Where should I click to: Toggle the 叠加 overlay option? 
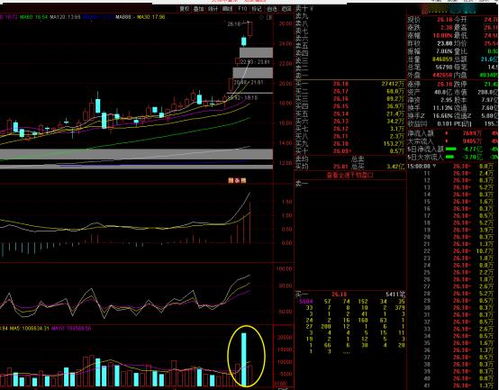(x=199, y=9)
